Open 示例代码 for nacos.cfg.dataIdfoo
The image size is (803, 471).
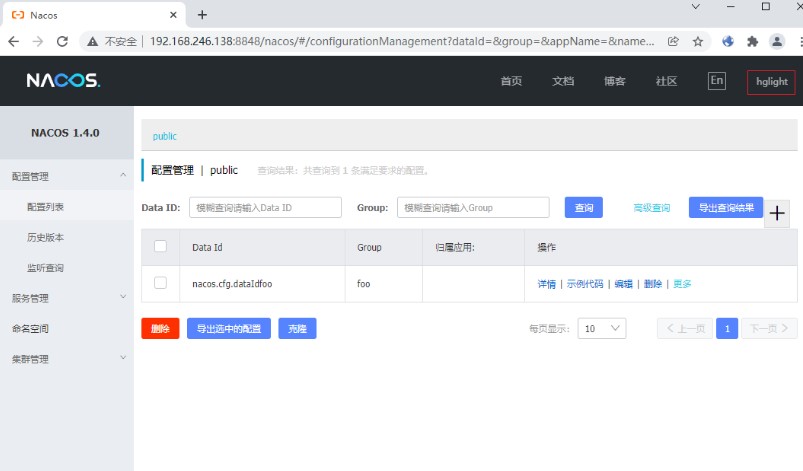coord(585,284)
